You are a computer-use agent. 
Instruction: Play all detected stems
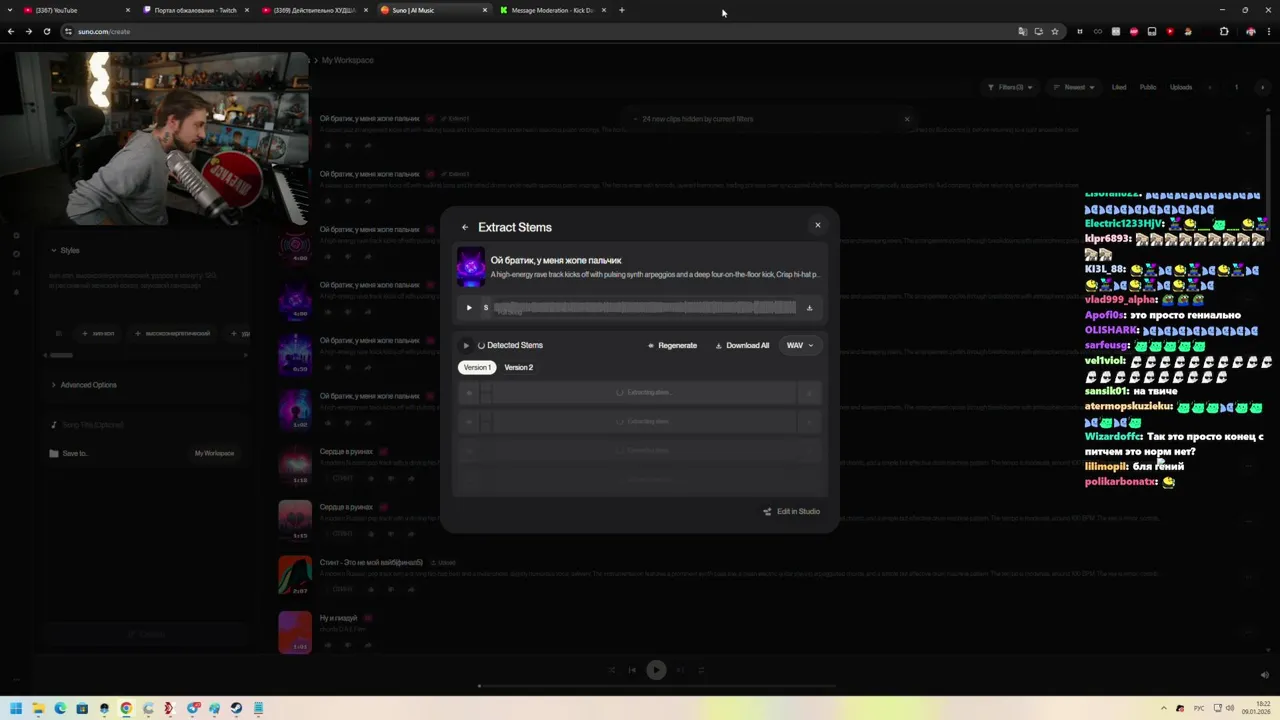pos(465,345)
